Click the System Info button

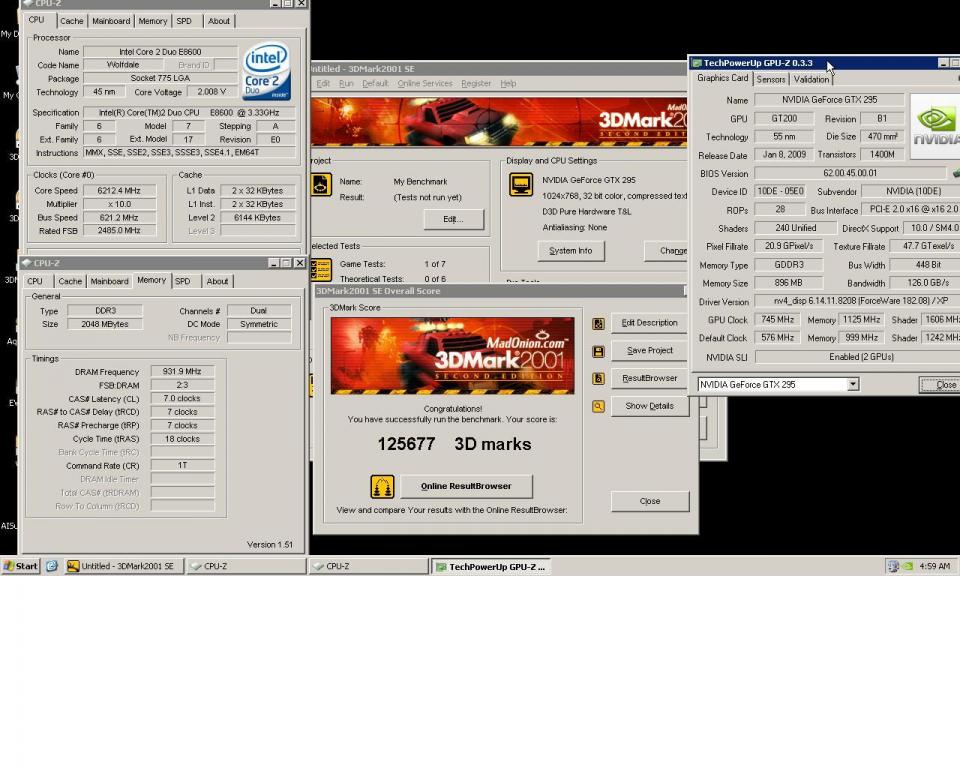click(x=571, y=251)
